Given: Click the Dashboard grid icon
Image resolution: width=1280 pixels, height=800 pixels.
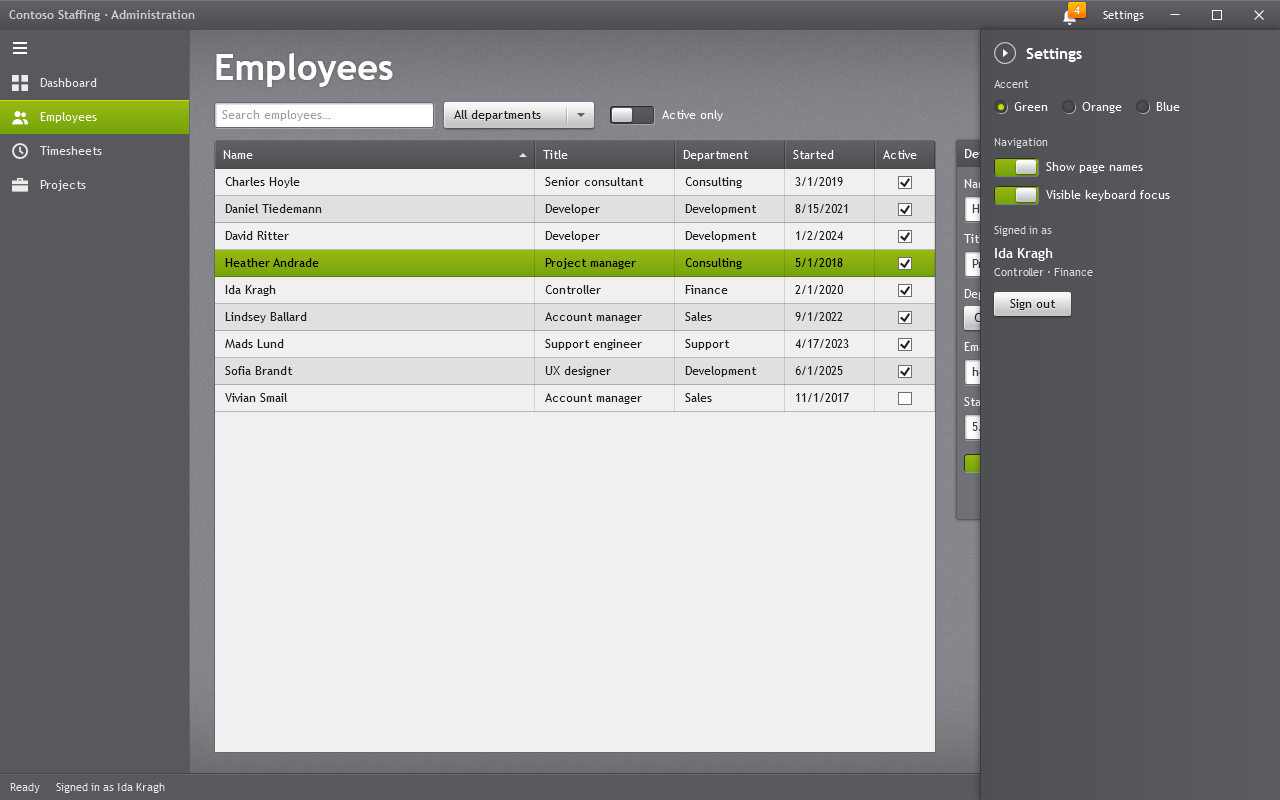Looking at the screenshot, I should 20,83.
